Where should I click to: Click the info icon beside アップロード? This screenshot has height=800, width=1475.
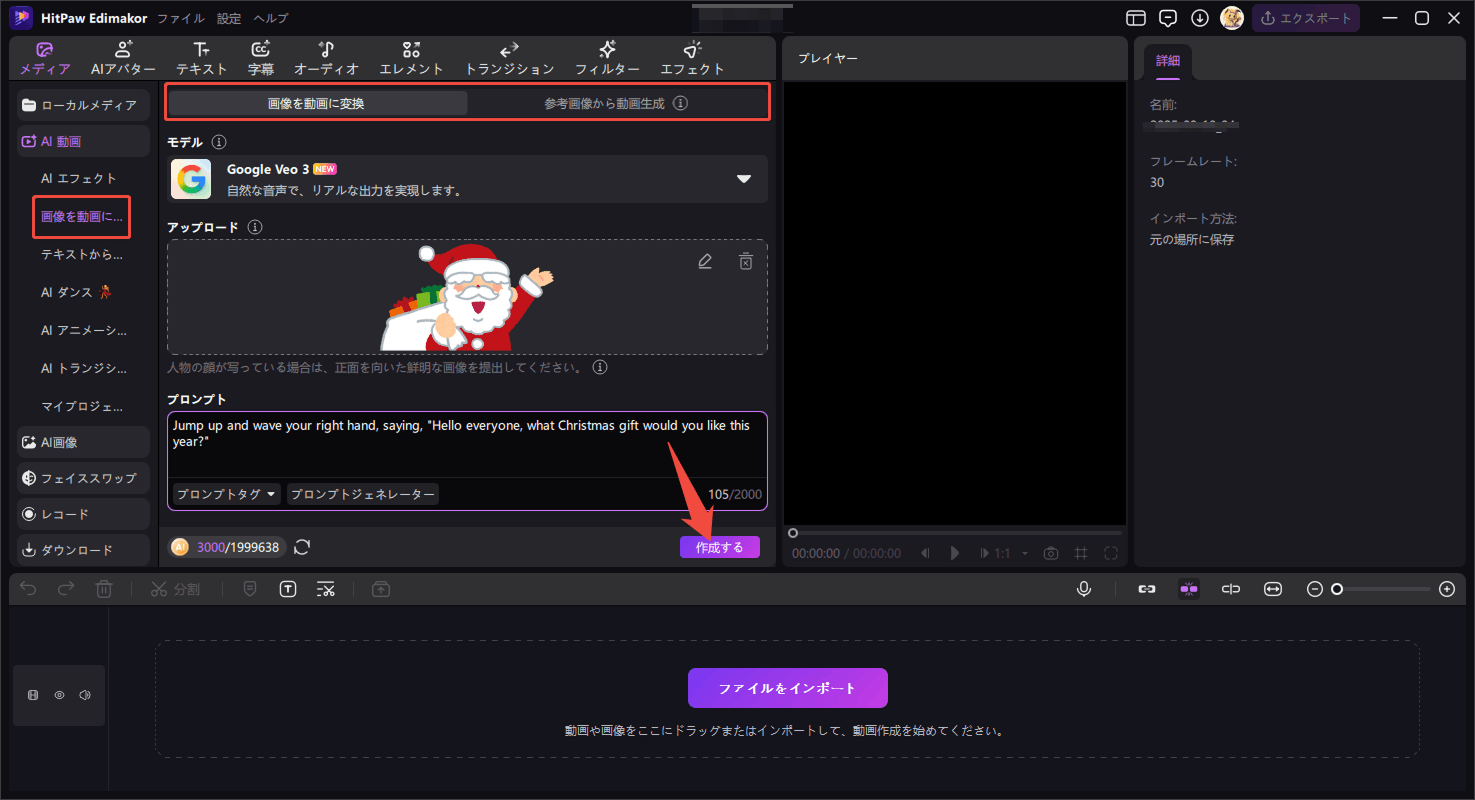pos(255,227)
